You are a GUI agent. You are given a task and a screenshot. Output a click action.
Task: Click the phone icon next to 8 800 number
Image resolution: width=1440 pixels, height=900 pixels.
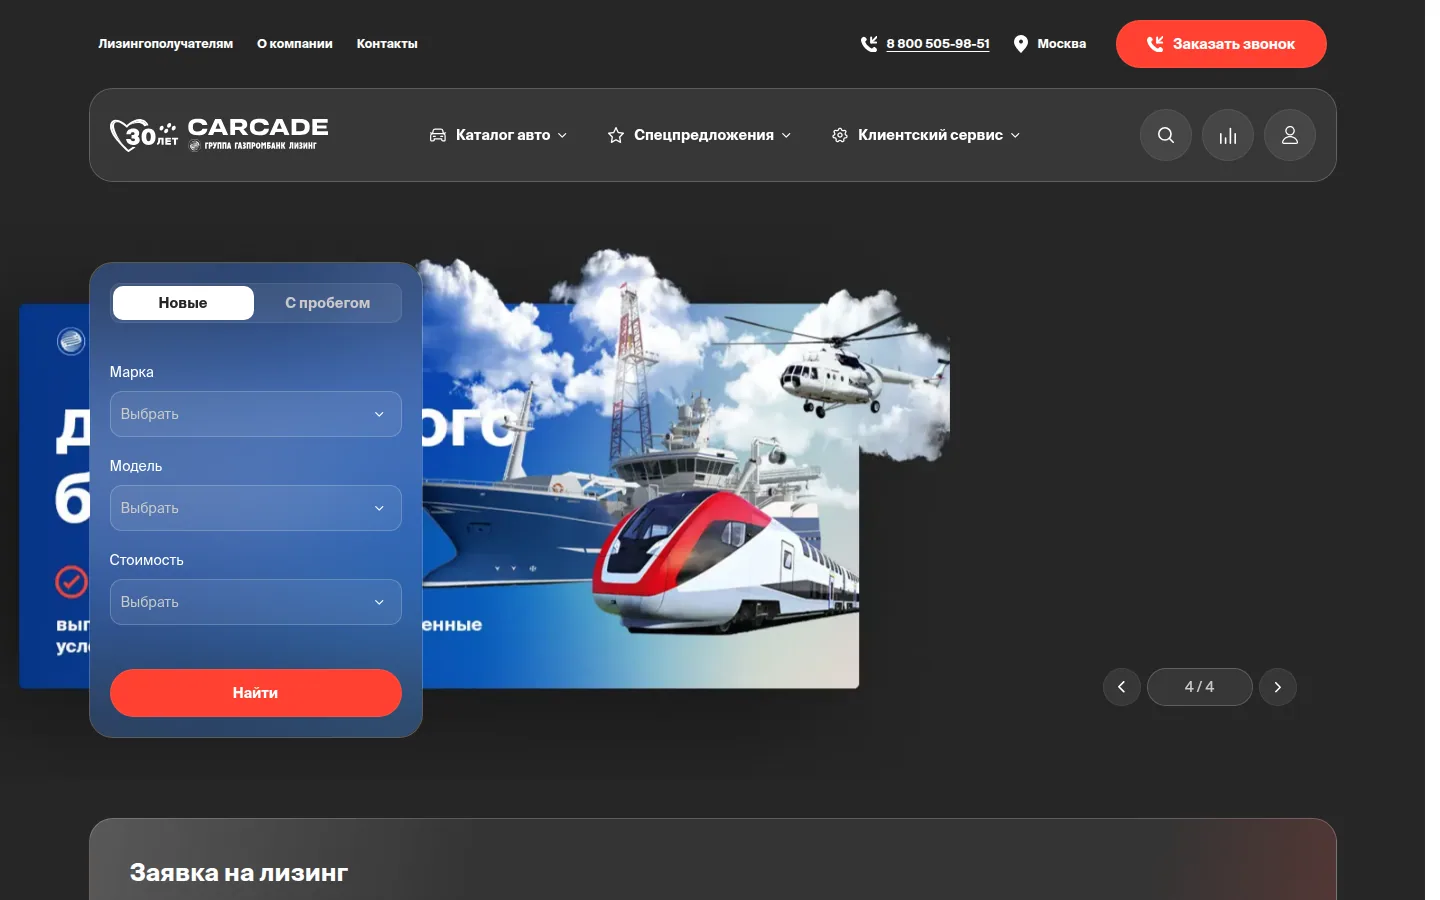(869, 44)
